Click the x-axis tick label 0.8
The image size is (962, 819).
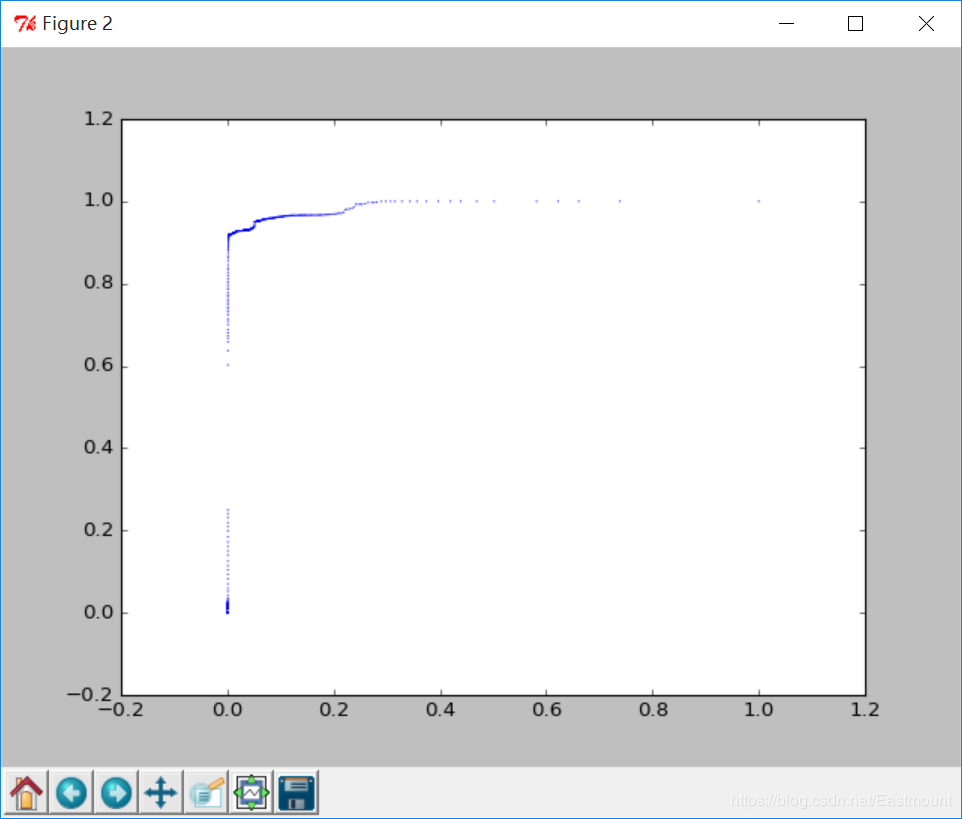653,710
